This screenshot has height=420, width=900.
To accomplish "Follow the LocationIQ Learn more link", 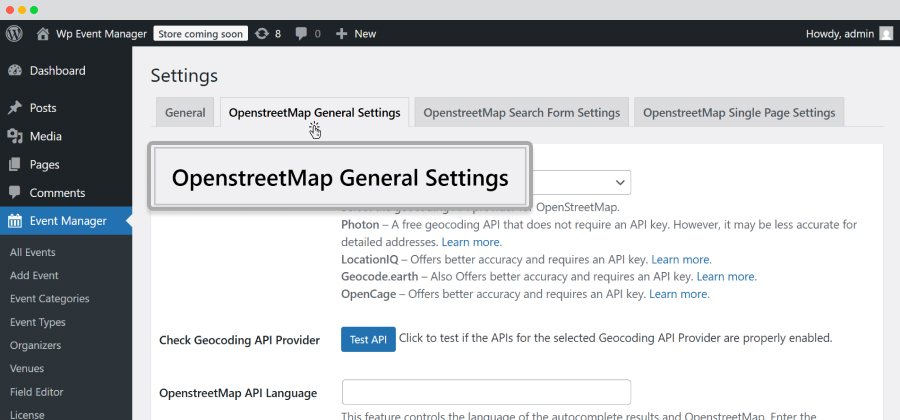I will (680, 259).
